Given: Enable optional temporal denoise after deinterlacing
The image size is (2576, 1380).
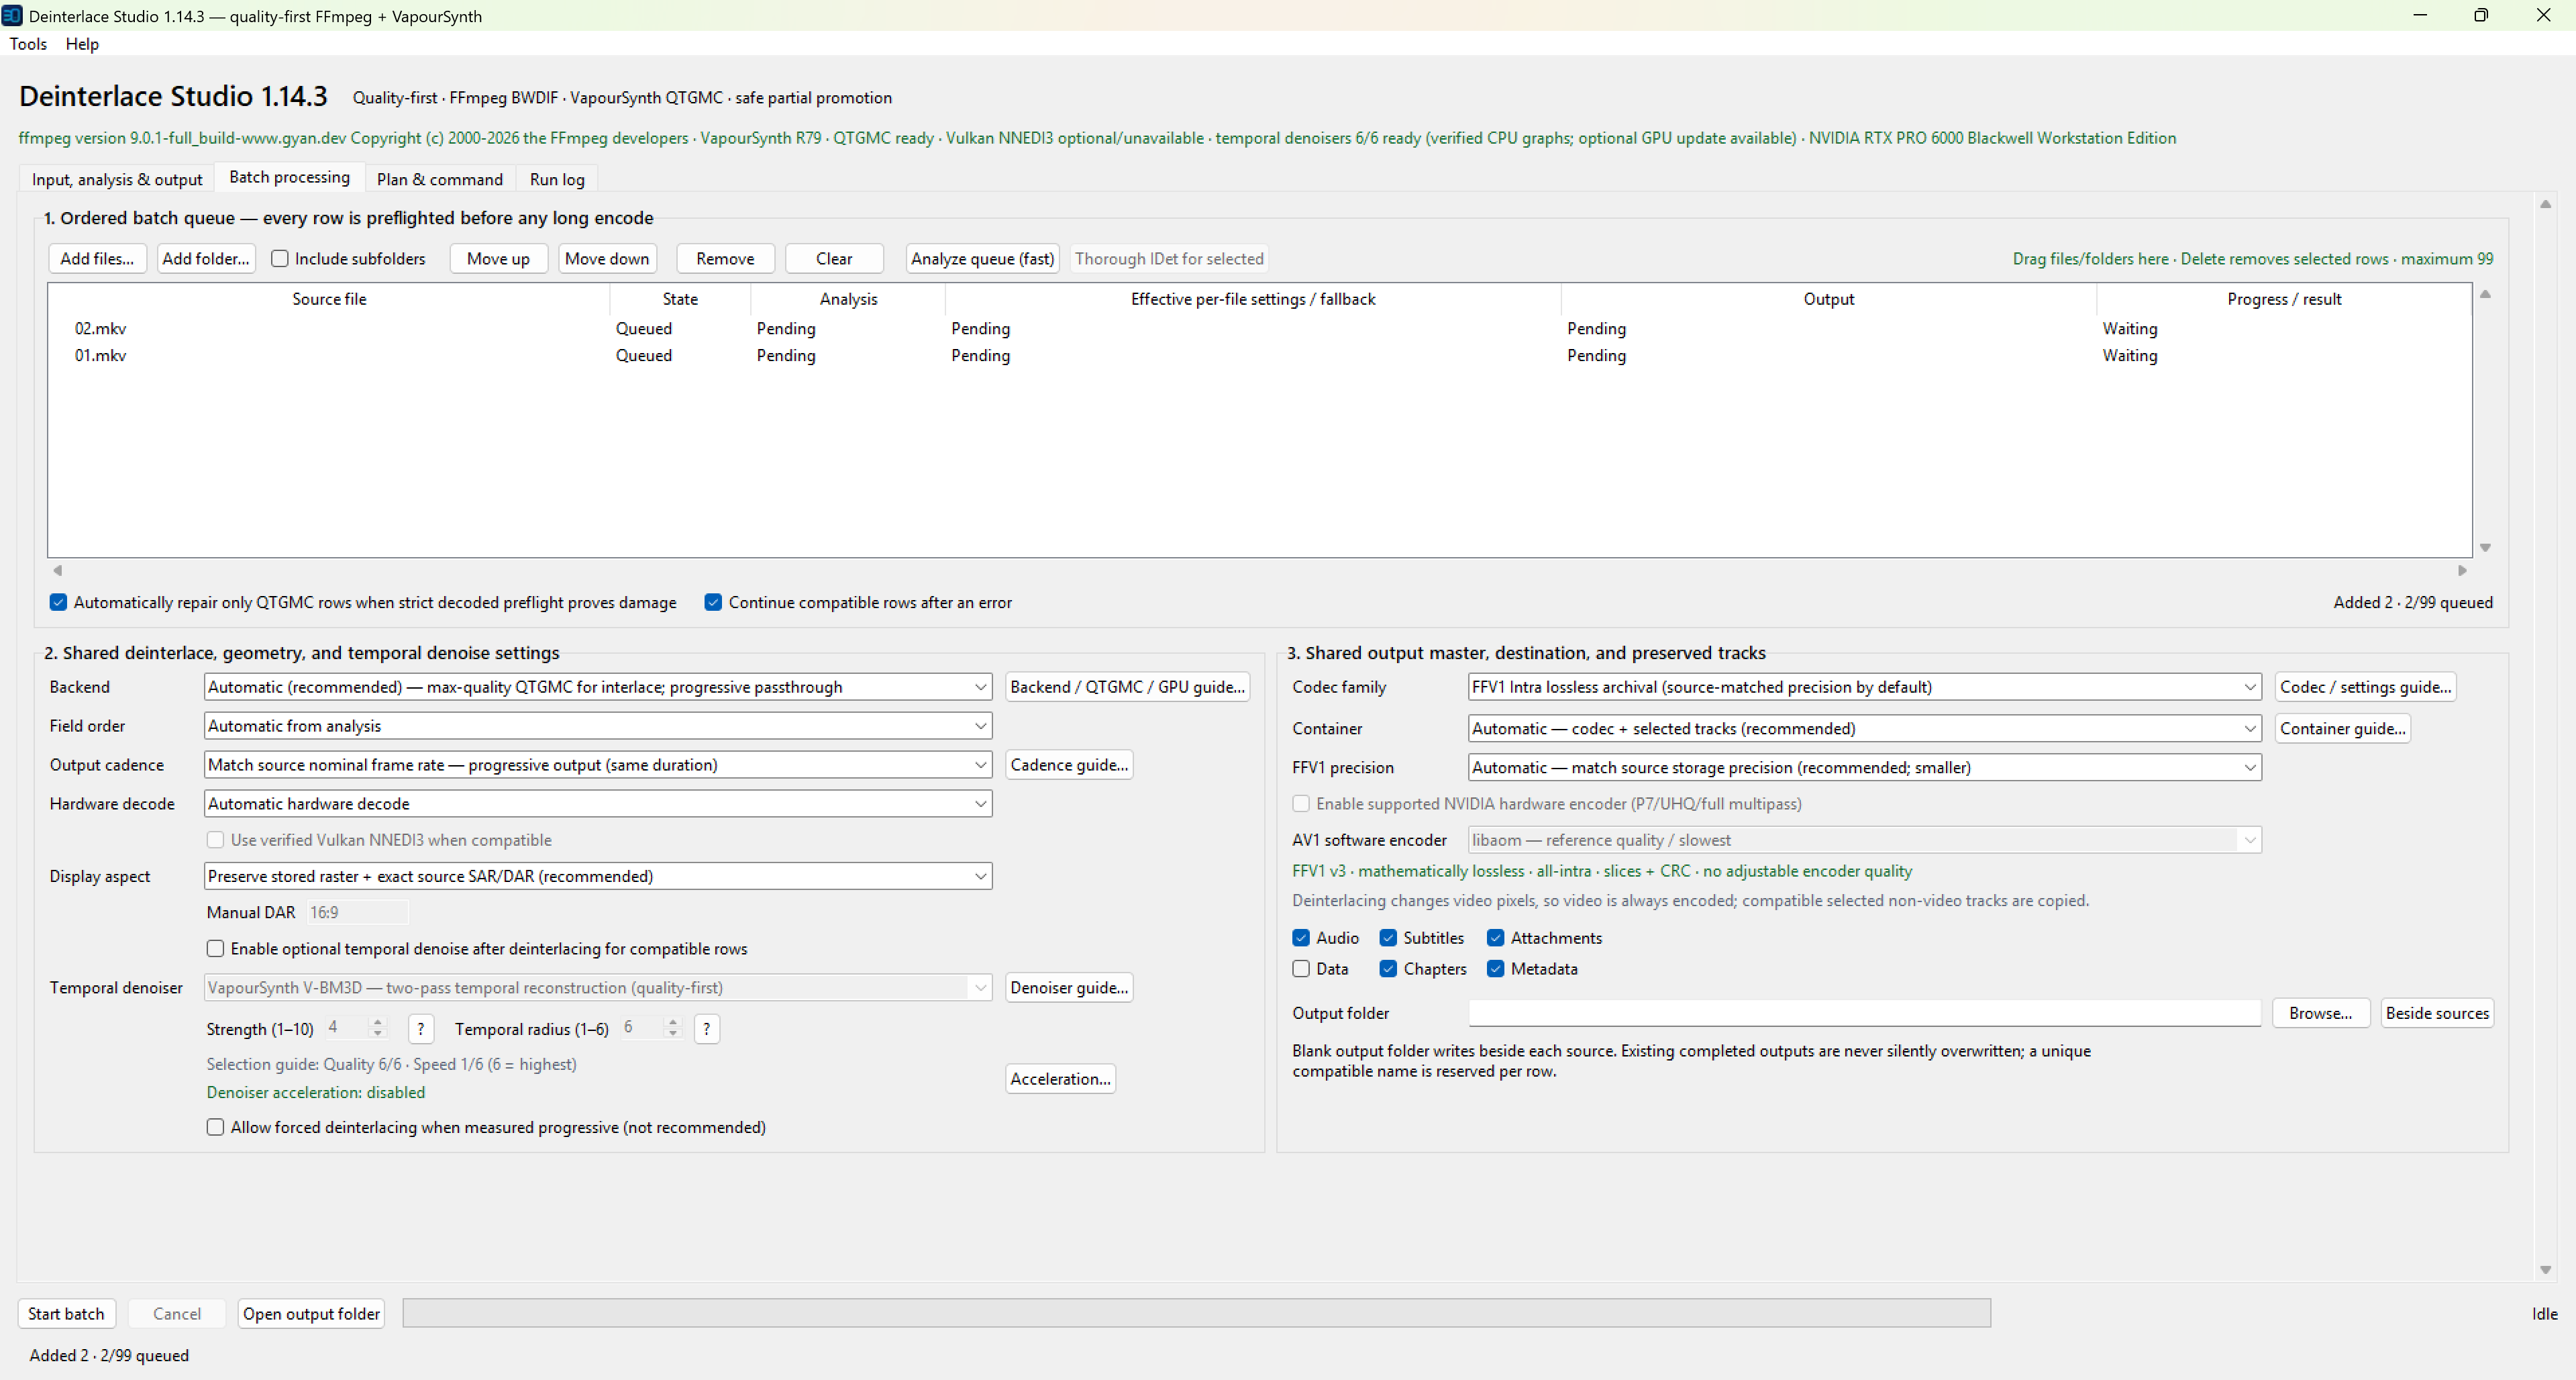Looking at the screenshot, I should point(215,948).
